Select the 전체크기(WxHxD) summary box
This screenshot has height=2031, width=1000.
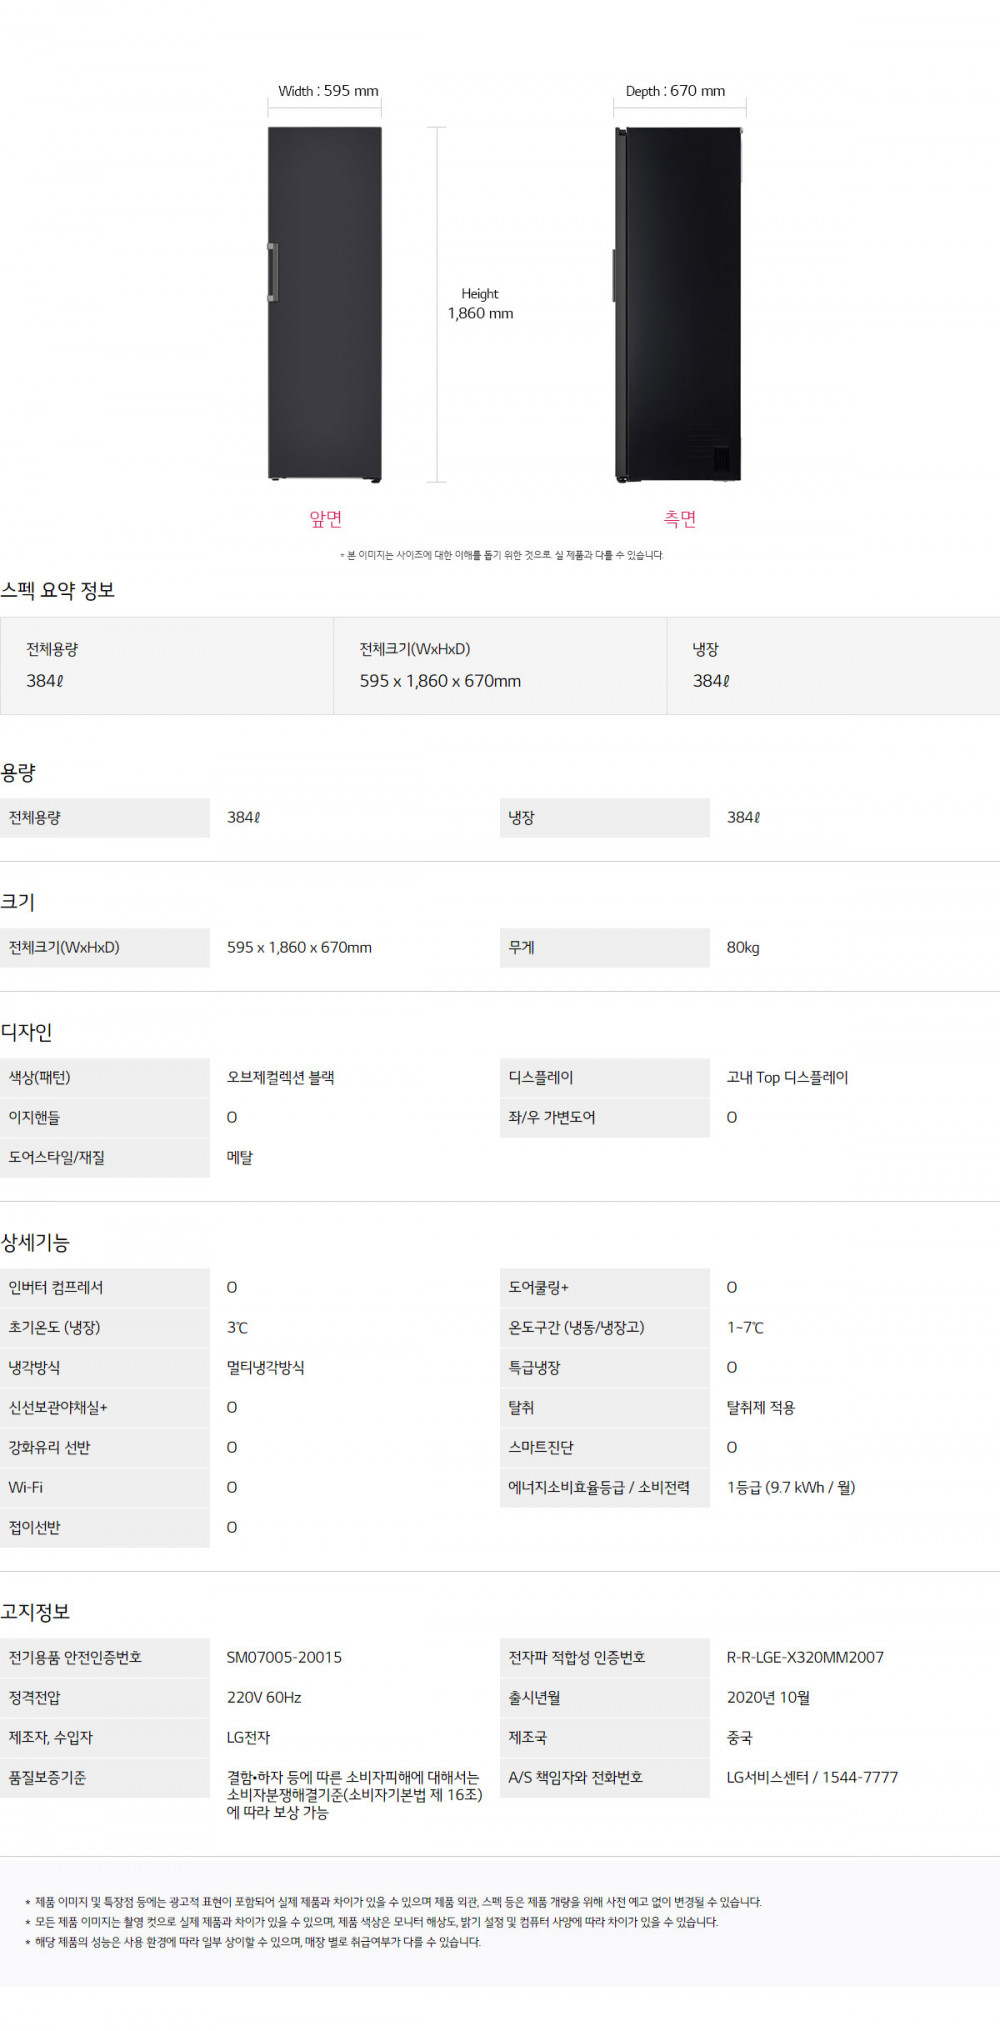pyautogui.click(x=499, y=665)
